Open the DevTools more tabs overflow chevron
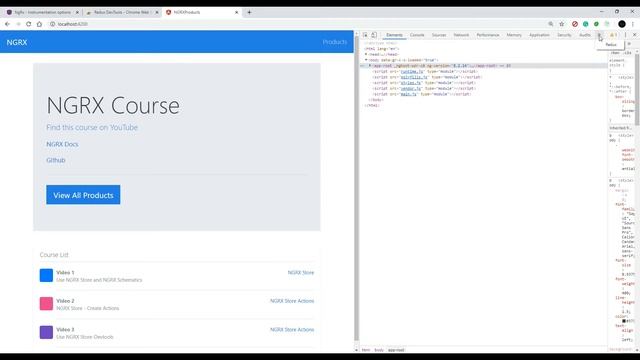Viewport: 640px width, 360px height. point(599,35)
